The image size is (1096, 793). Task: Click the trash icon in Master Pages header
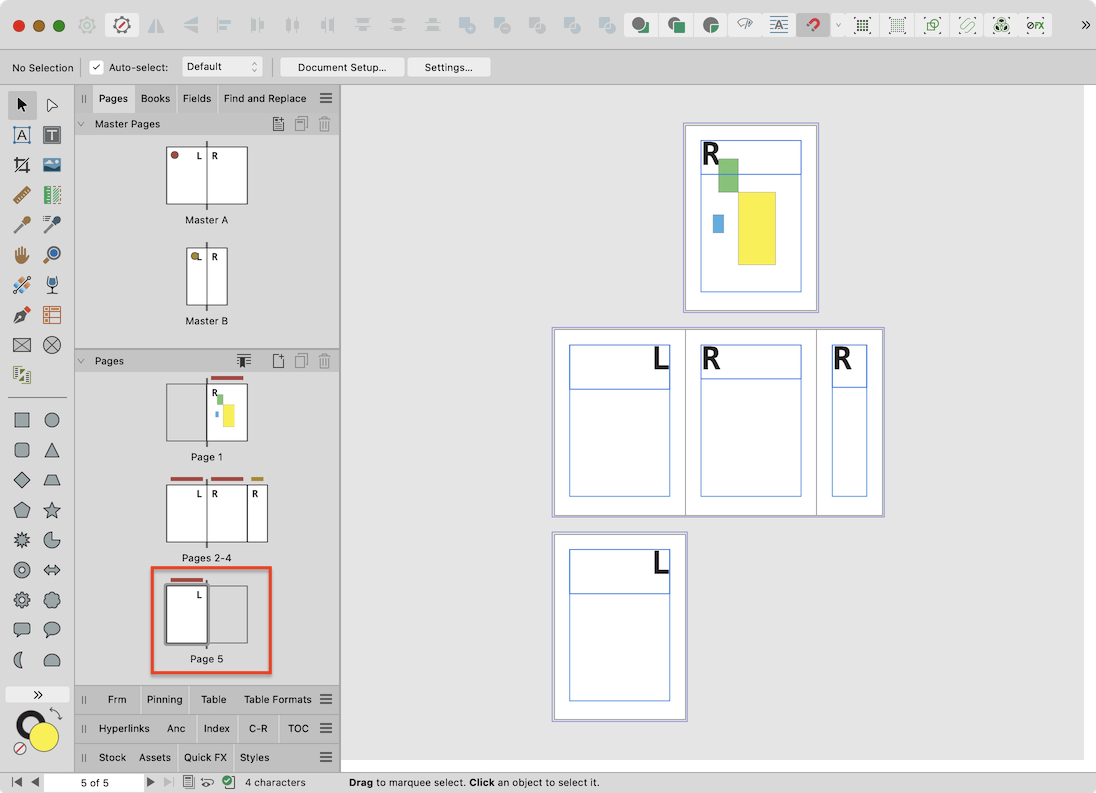pyautogui.click(x=324, y=123)
